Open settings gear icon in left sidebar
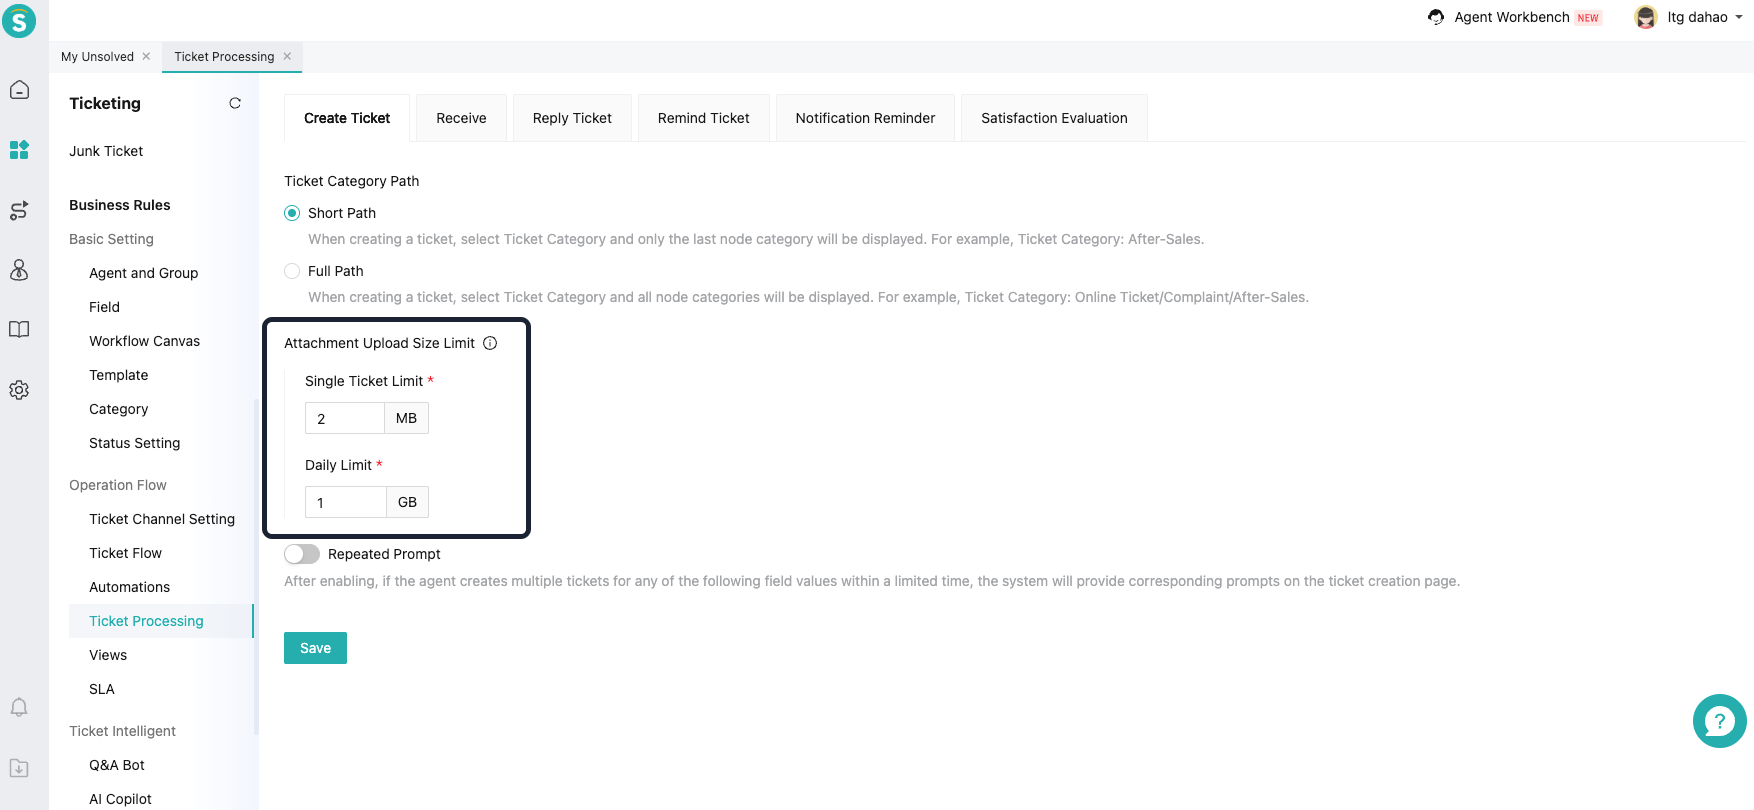Viewport: 1754px width, 810px height. tap(19, 390)
